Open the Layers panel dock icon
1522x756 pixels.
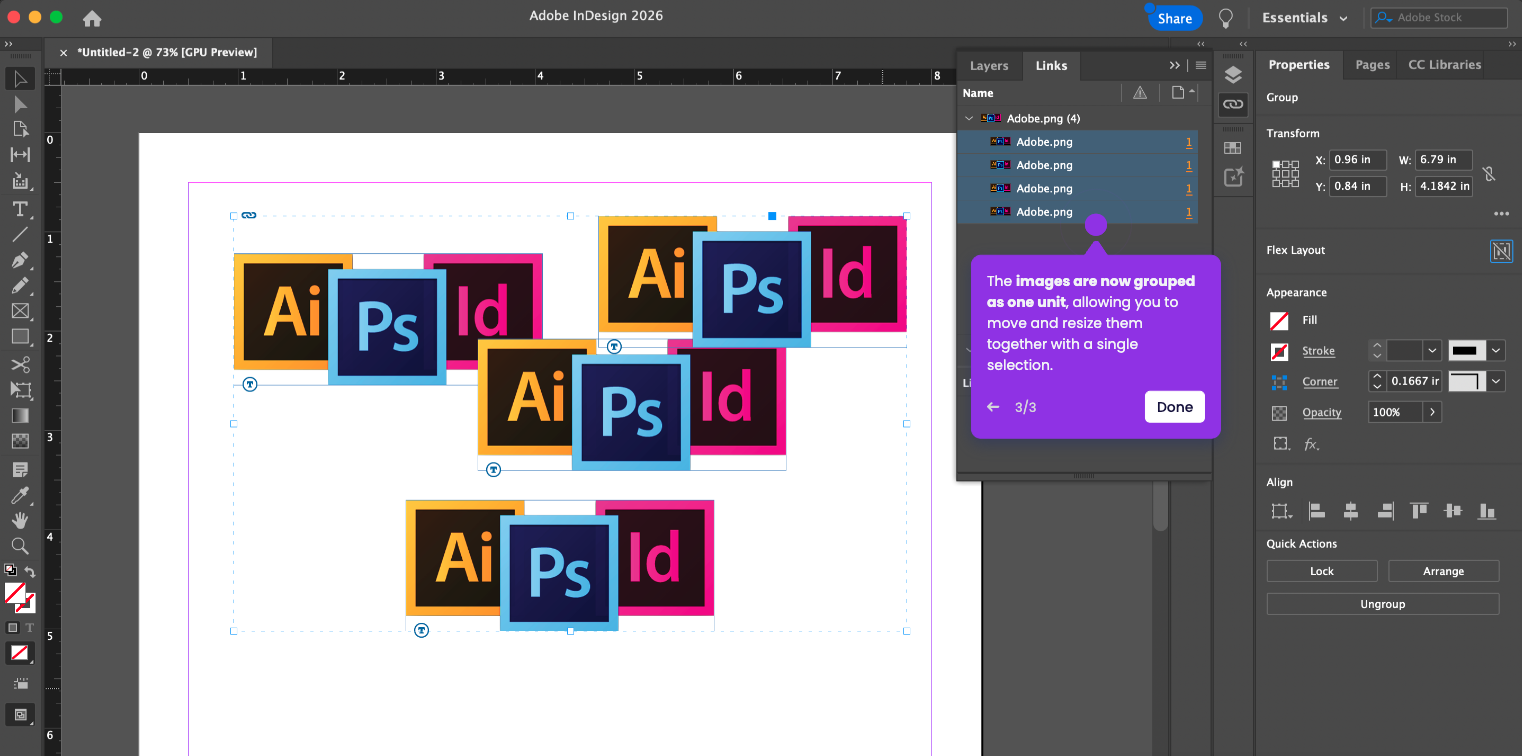(1233, 76)
